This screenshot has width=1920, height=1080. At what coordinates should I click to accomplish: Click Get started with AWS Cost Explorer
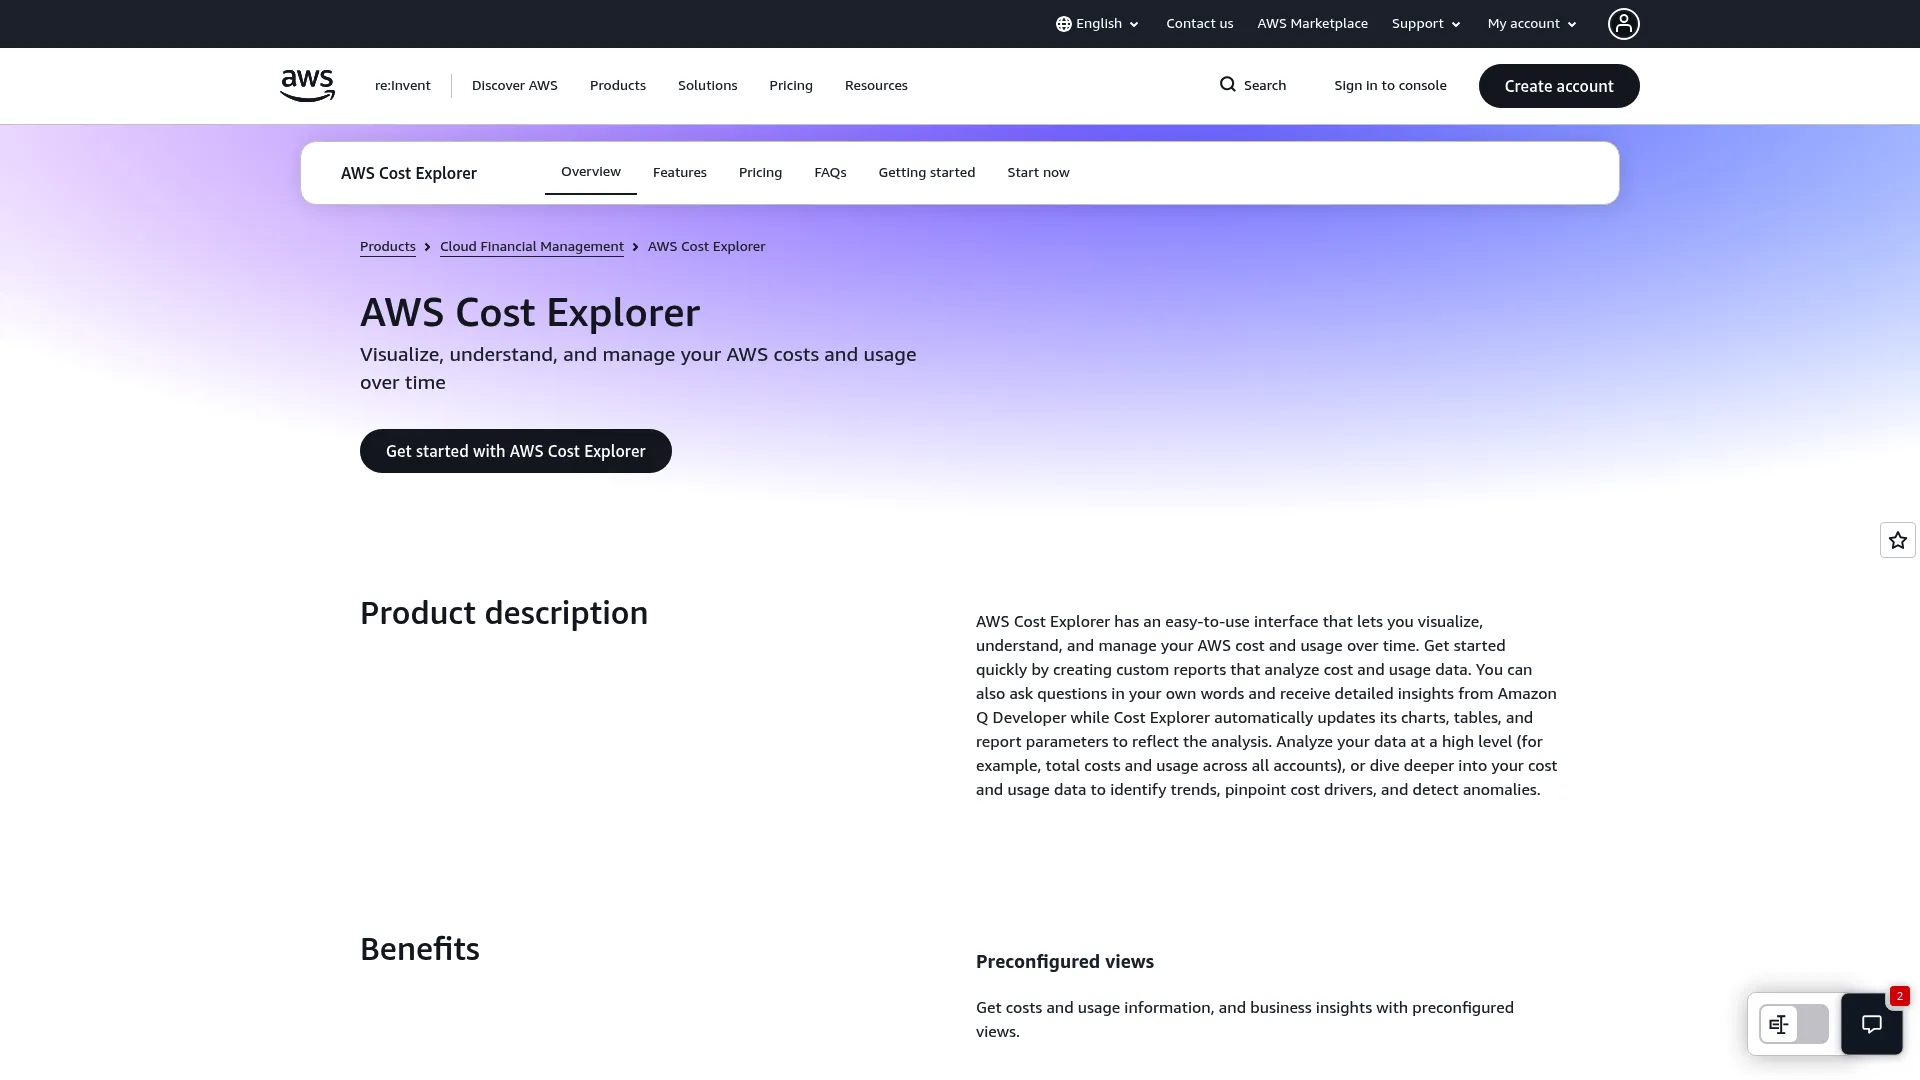[516, 451]
